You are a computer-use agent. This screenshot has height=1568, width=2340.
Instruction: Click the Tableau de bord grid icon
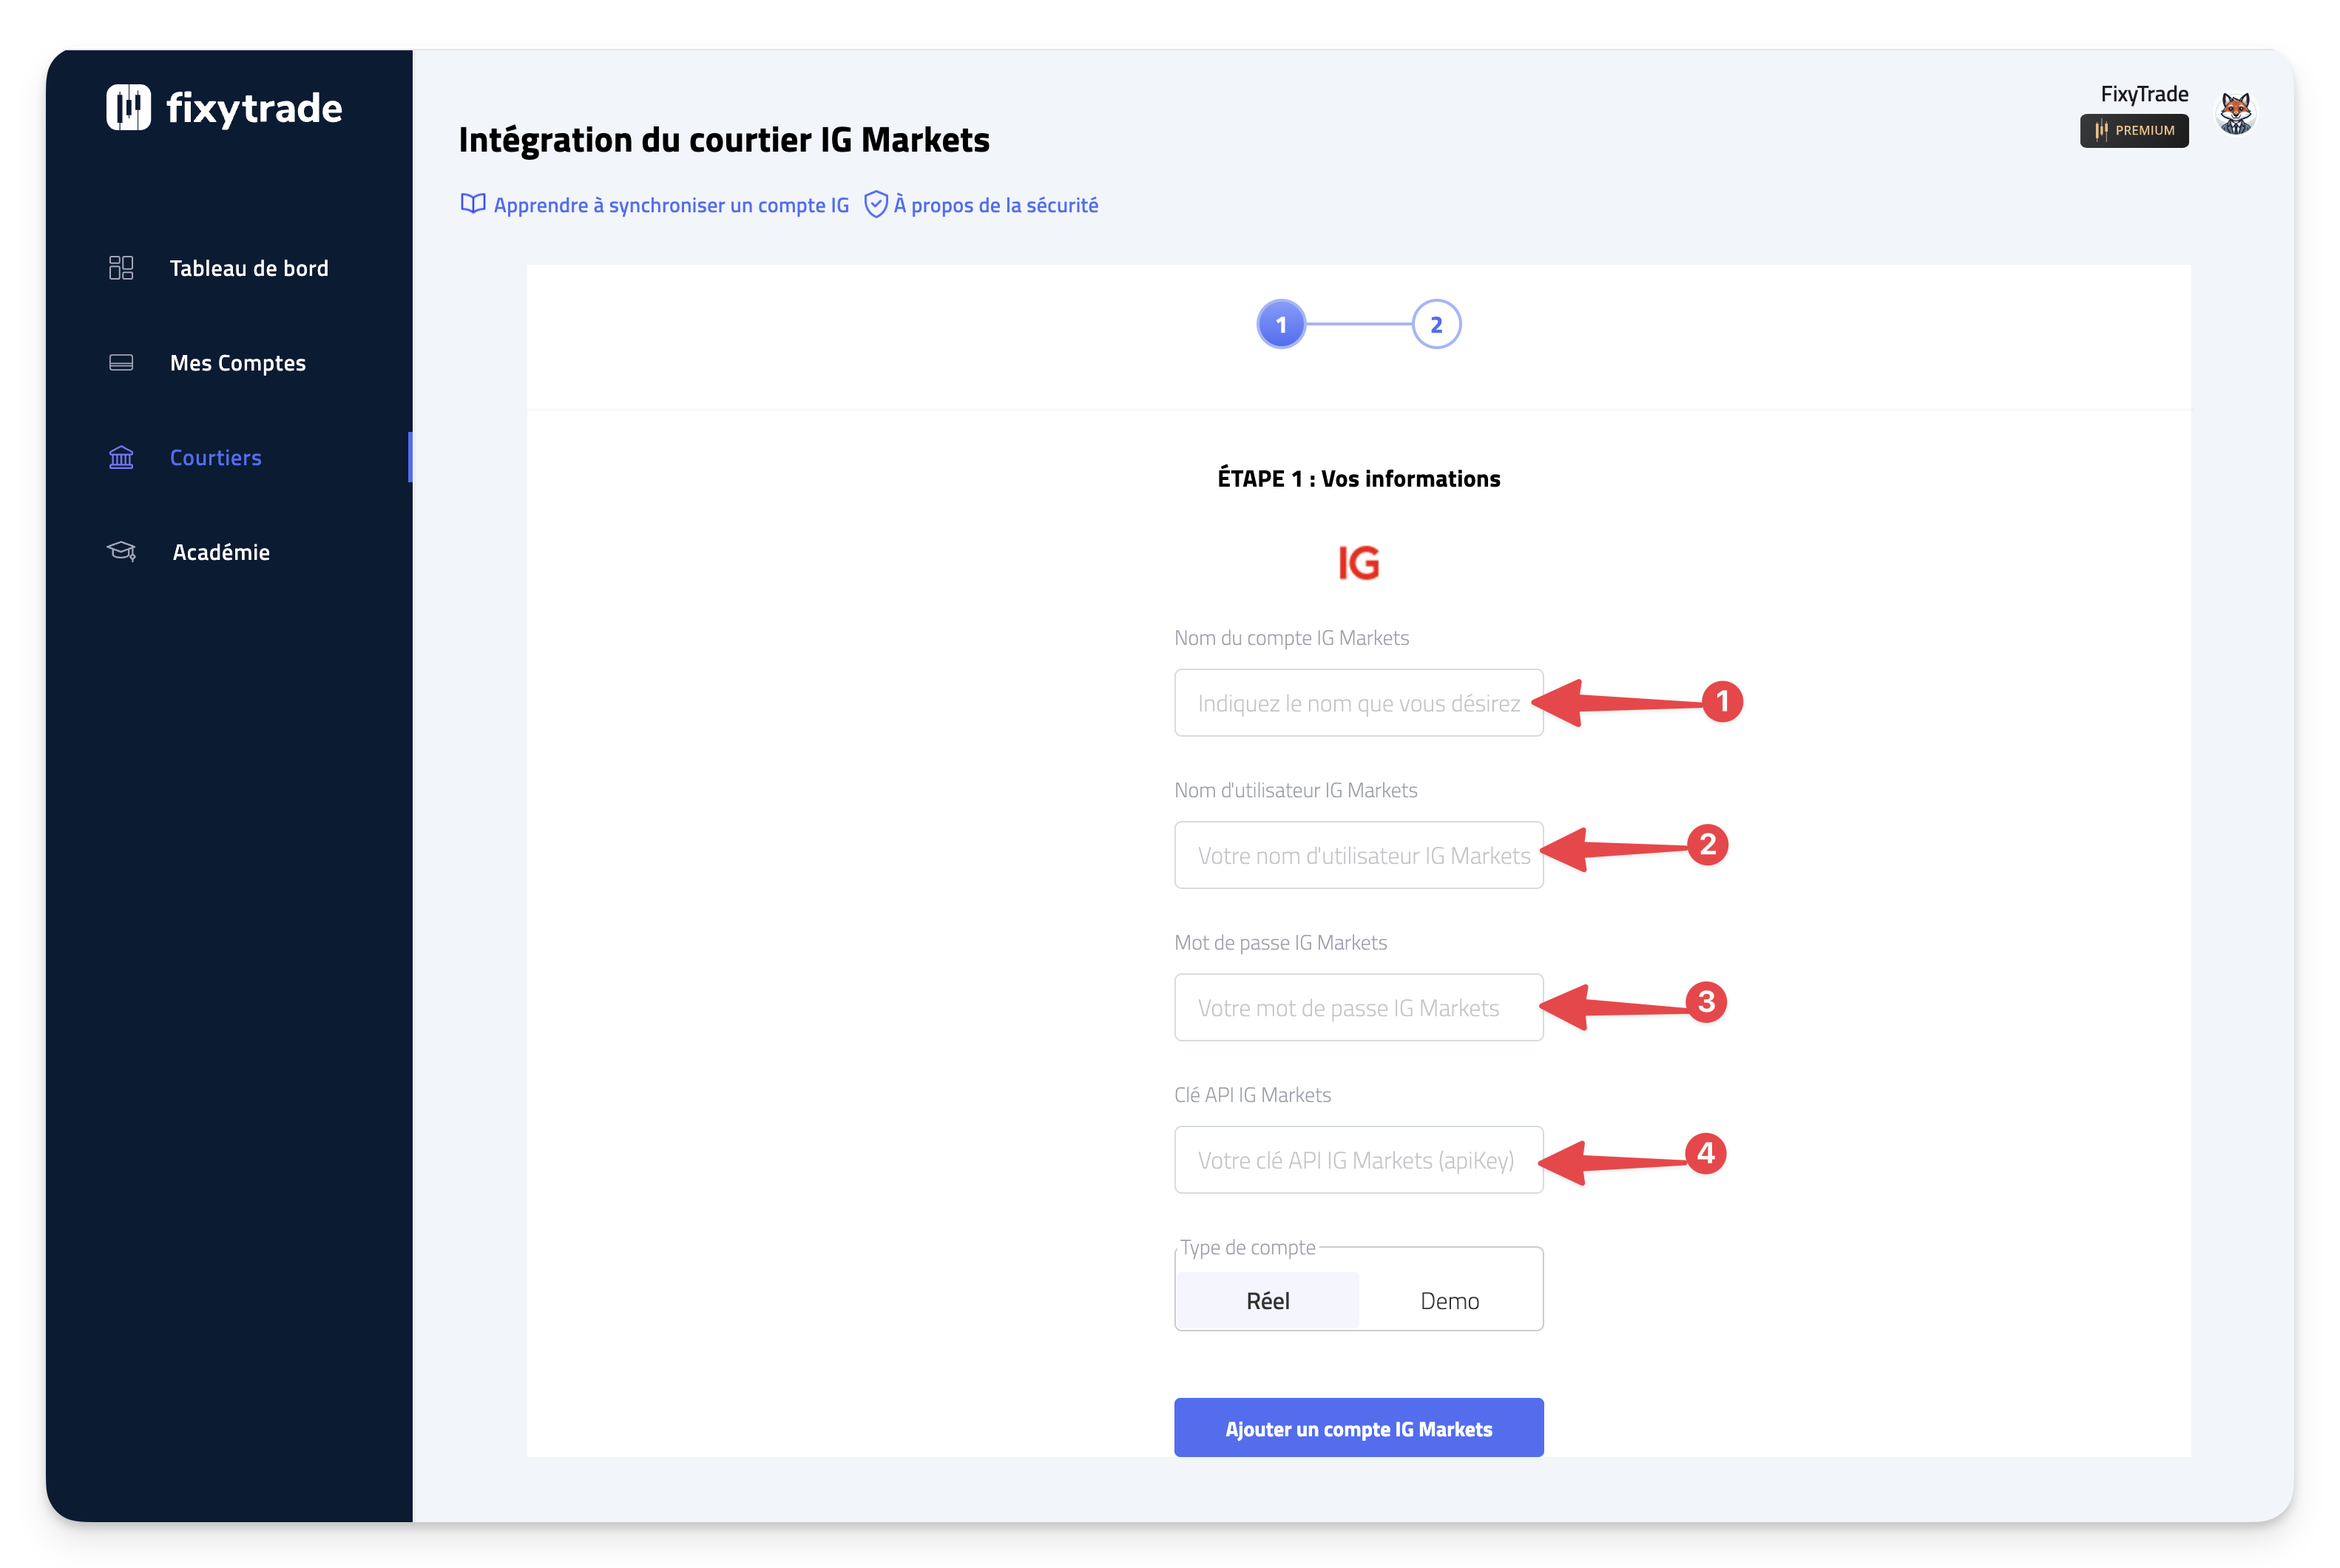(121, 268)
